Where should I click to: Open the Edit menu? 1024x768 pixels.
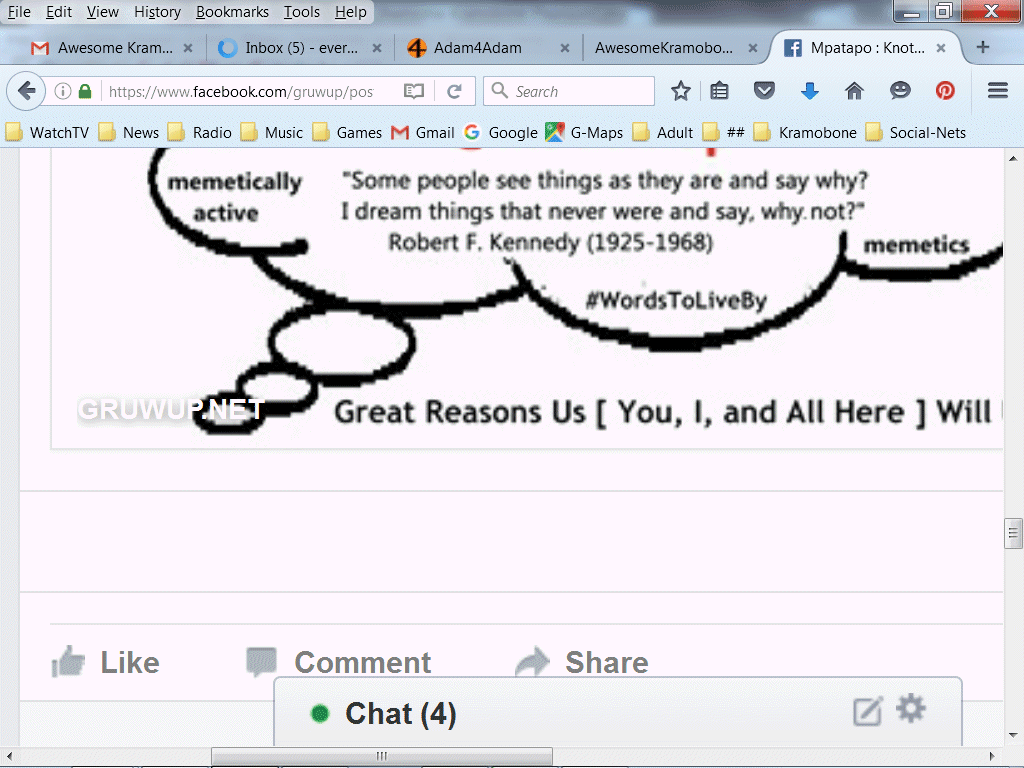point(59,12)
